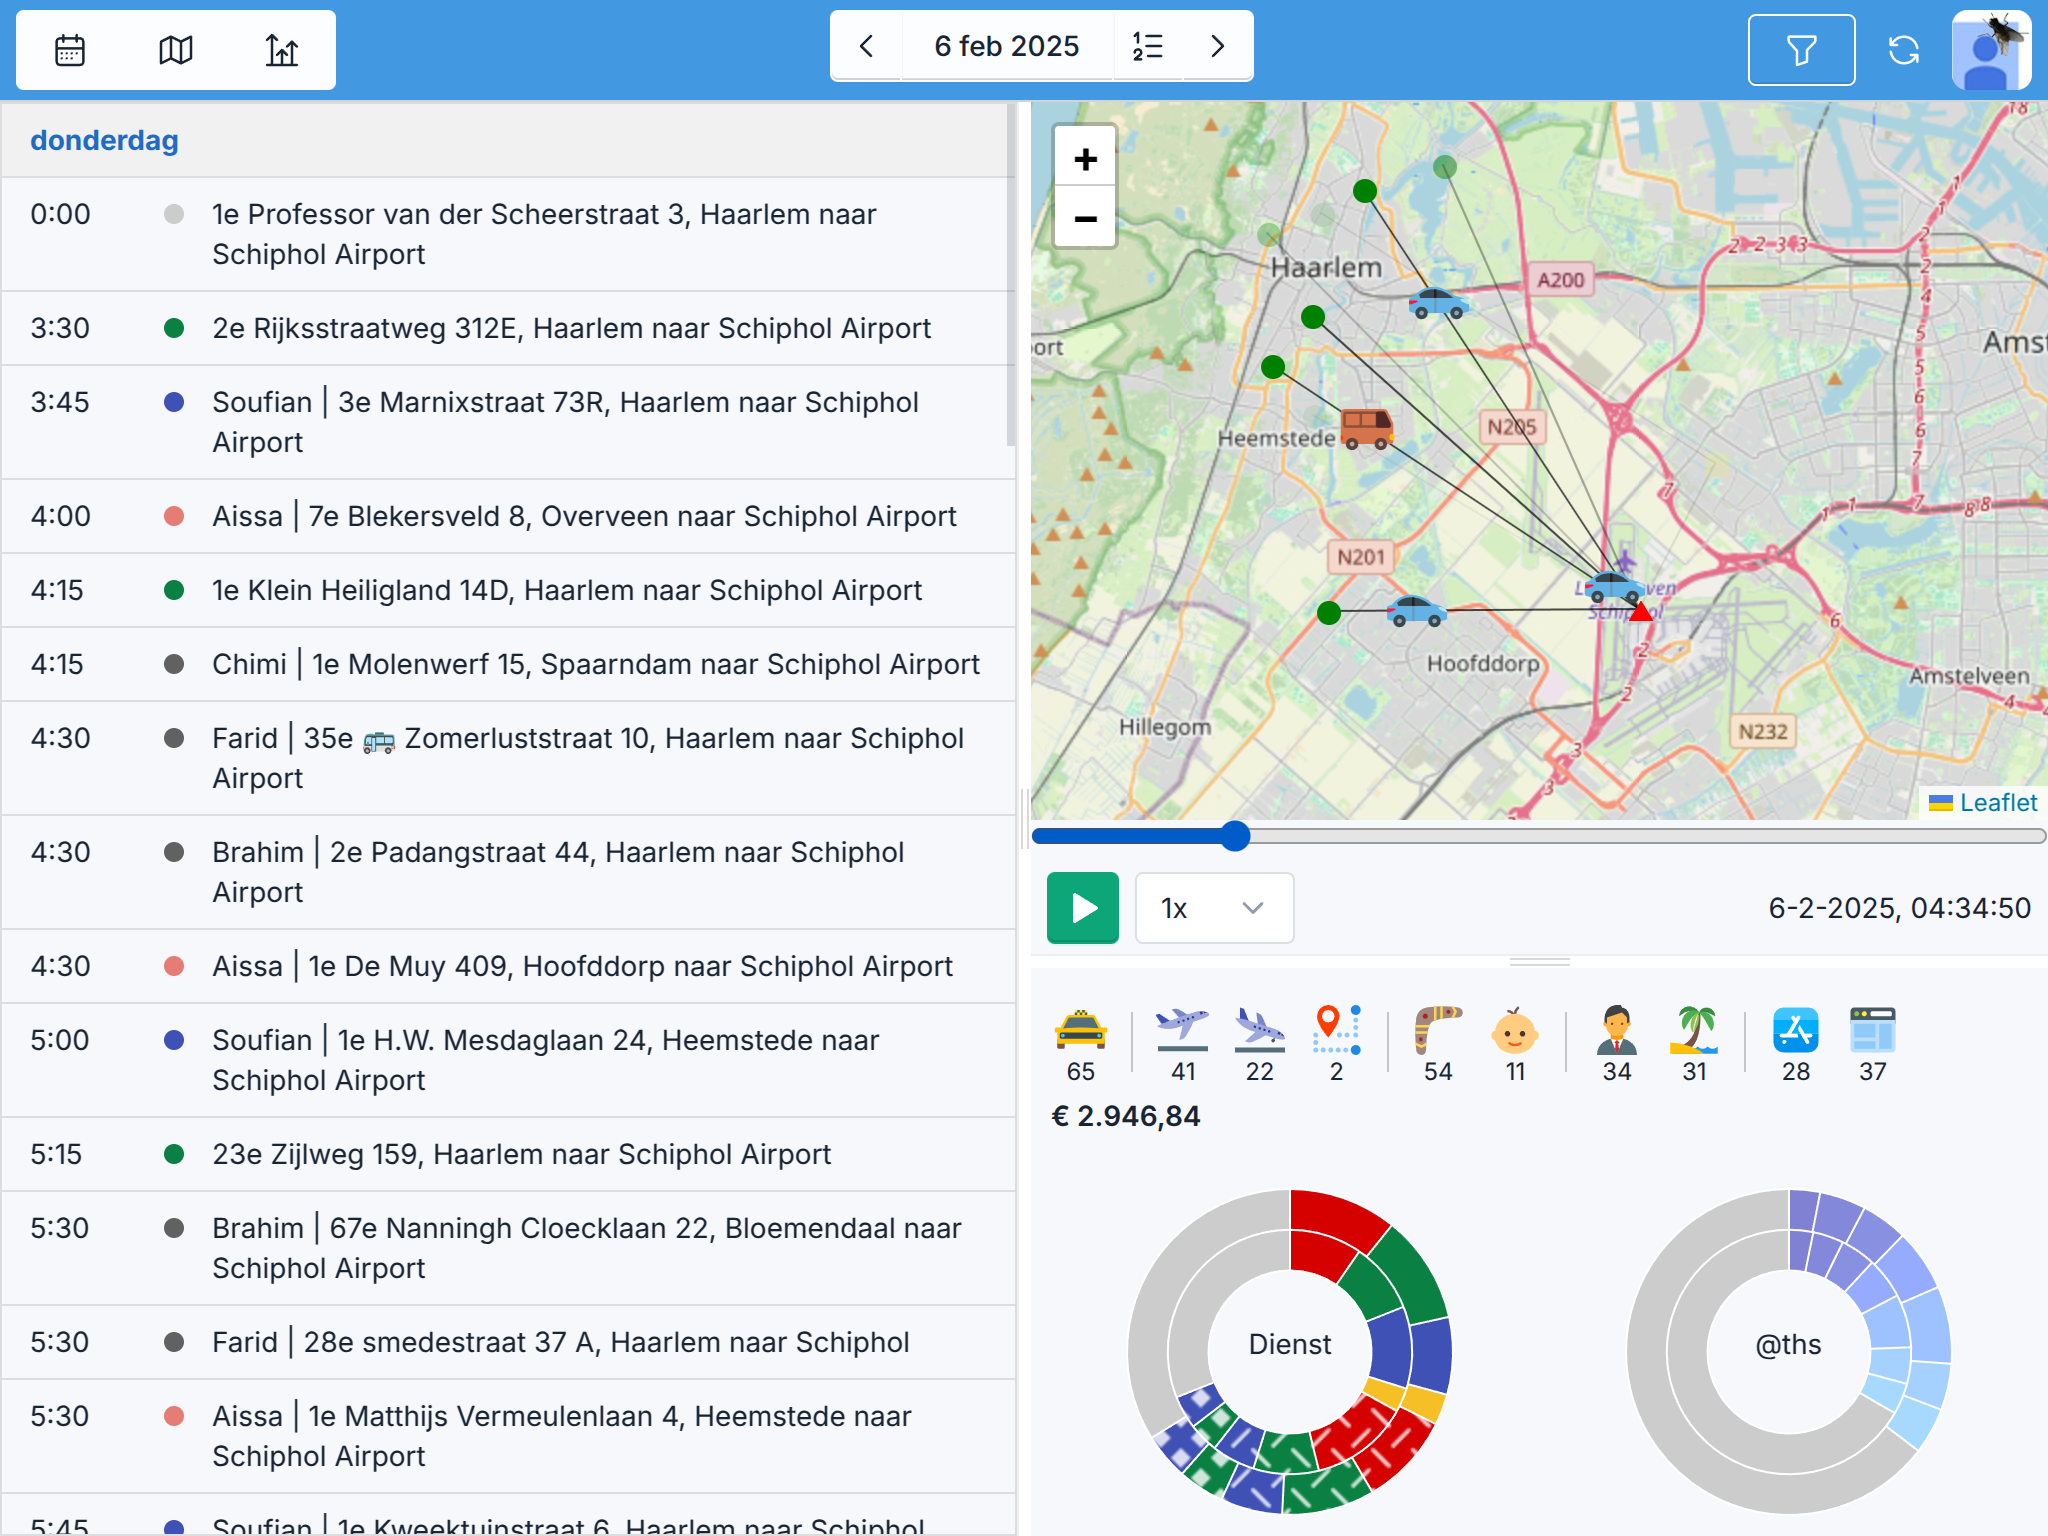Open the filter options
The width and height of the screenshot is (2048, 1536).
[1801, 50]
